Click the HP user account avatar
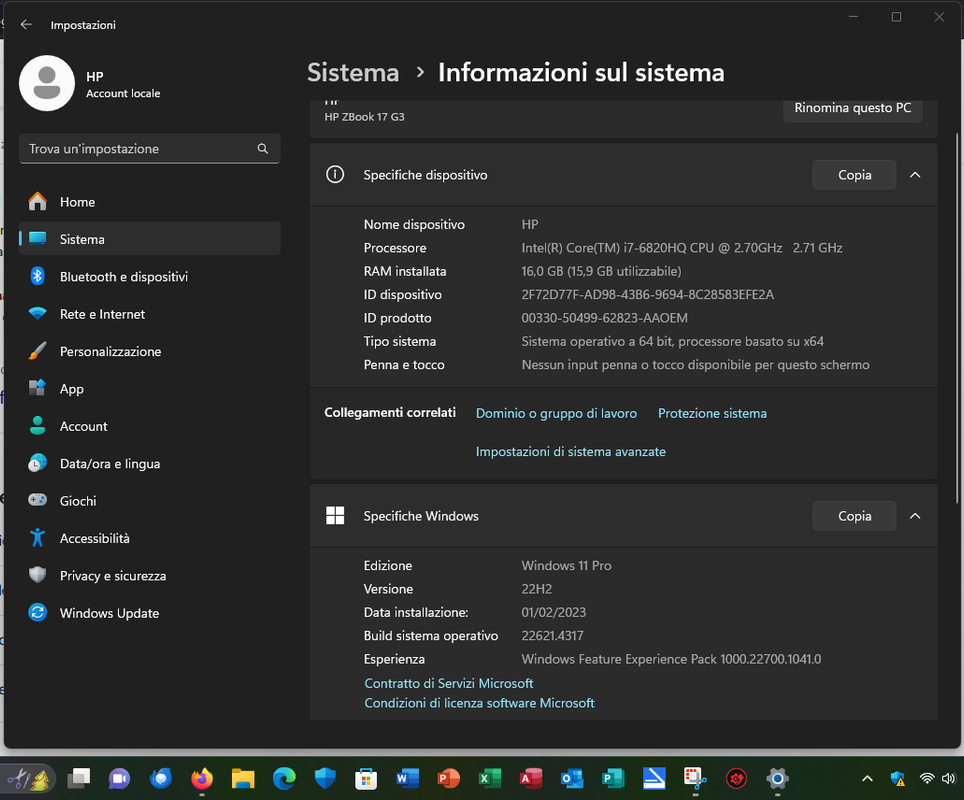 pyautogui.click(x=47, y=84)
